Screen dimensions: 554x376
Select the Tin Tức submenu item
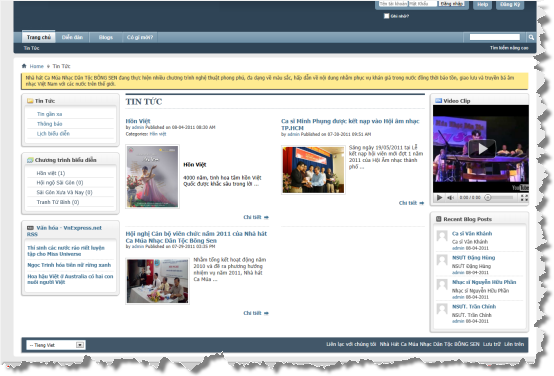(x=31, y=48)
